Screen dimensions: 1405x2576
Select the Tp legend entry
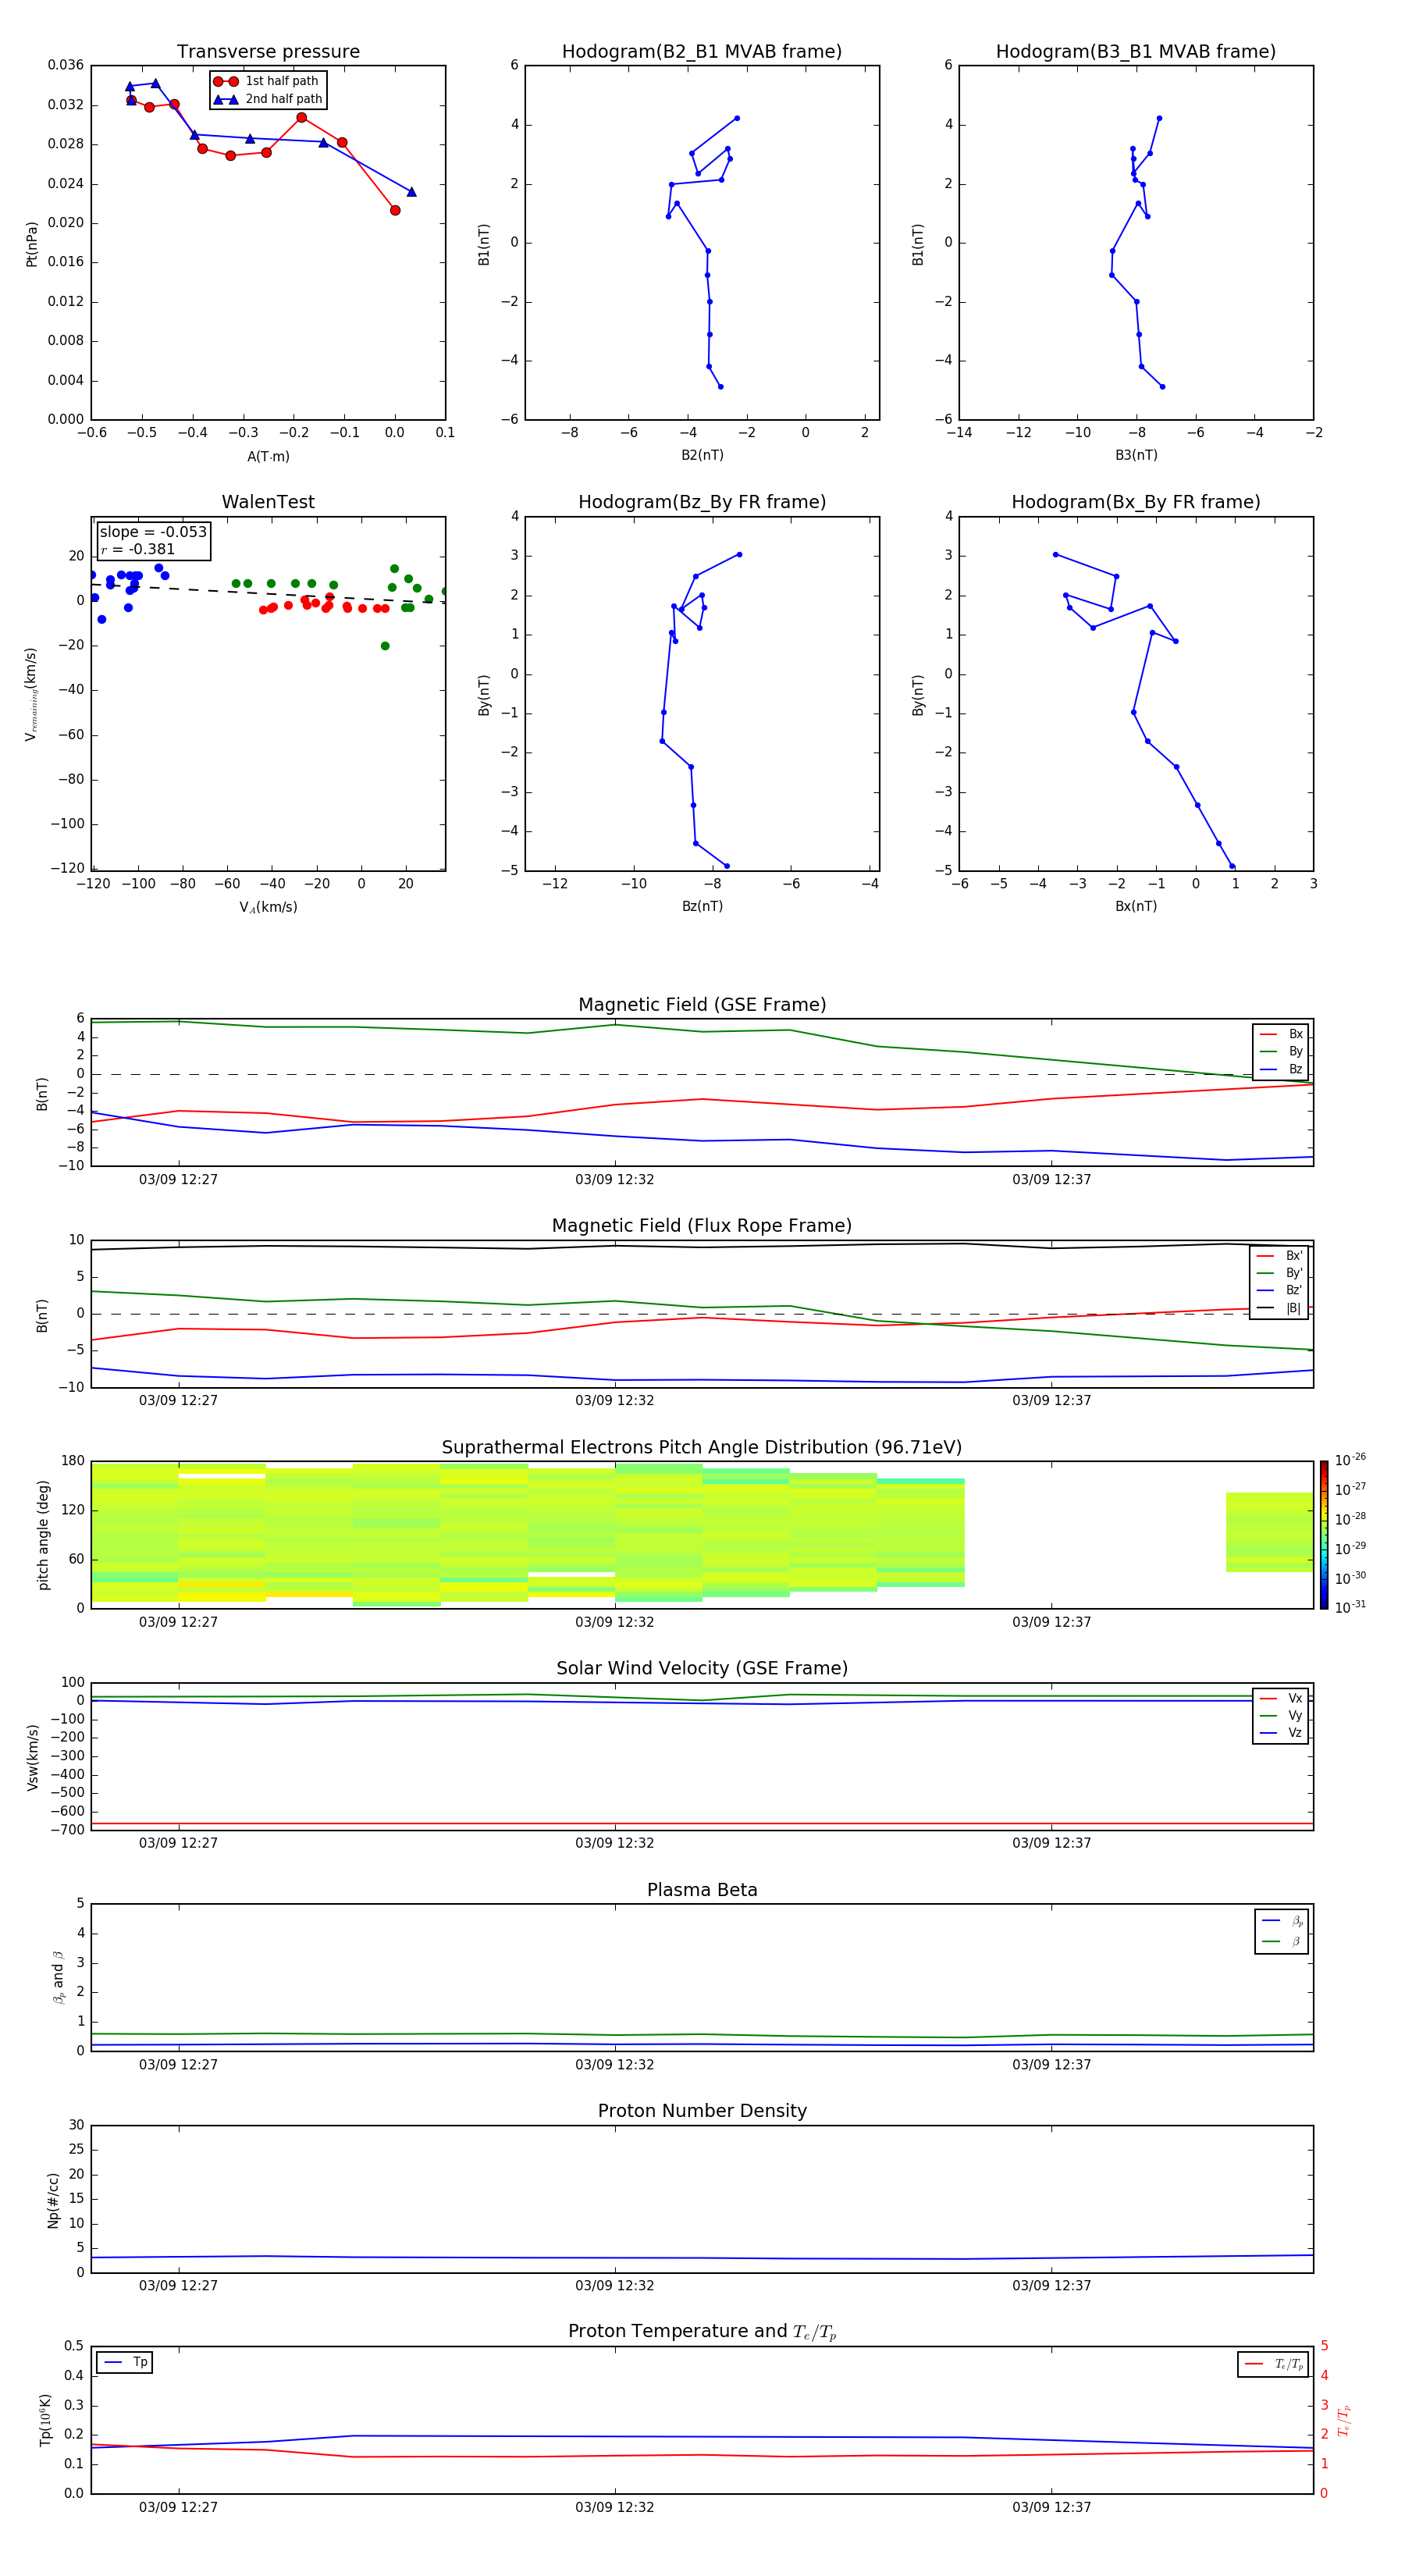coord(125,2362)
